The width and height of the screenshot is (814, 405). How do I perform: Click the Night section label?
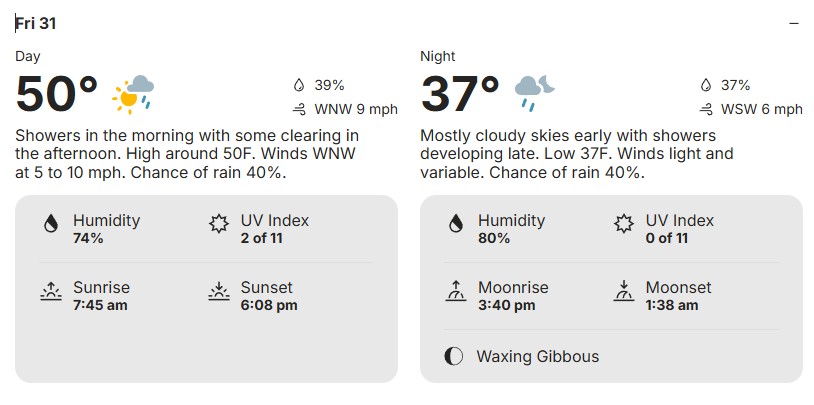coord(438,56)
